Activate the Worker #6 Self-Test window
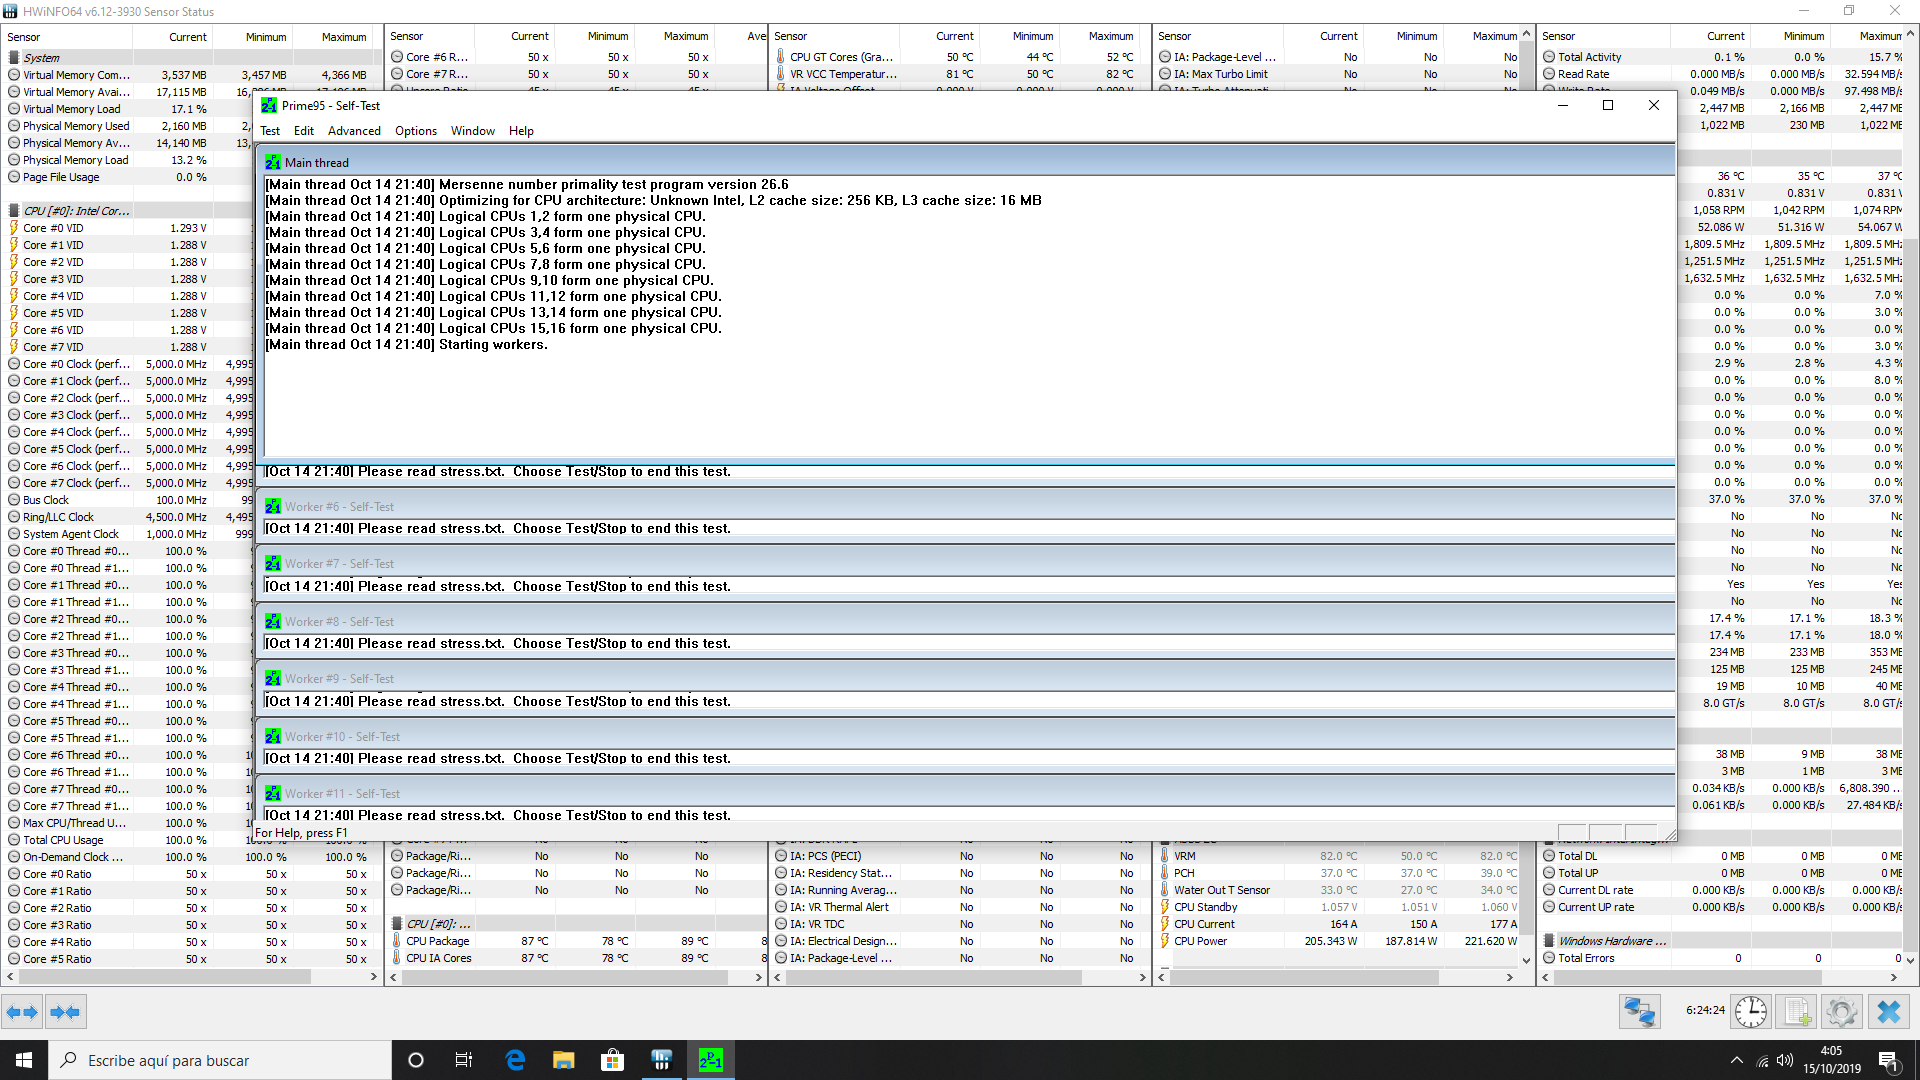The image size is (1920, 1080). click(340, 507)
